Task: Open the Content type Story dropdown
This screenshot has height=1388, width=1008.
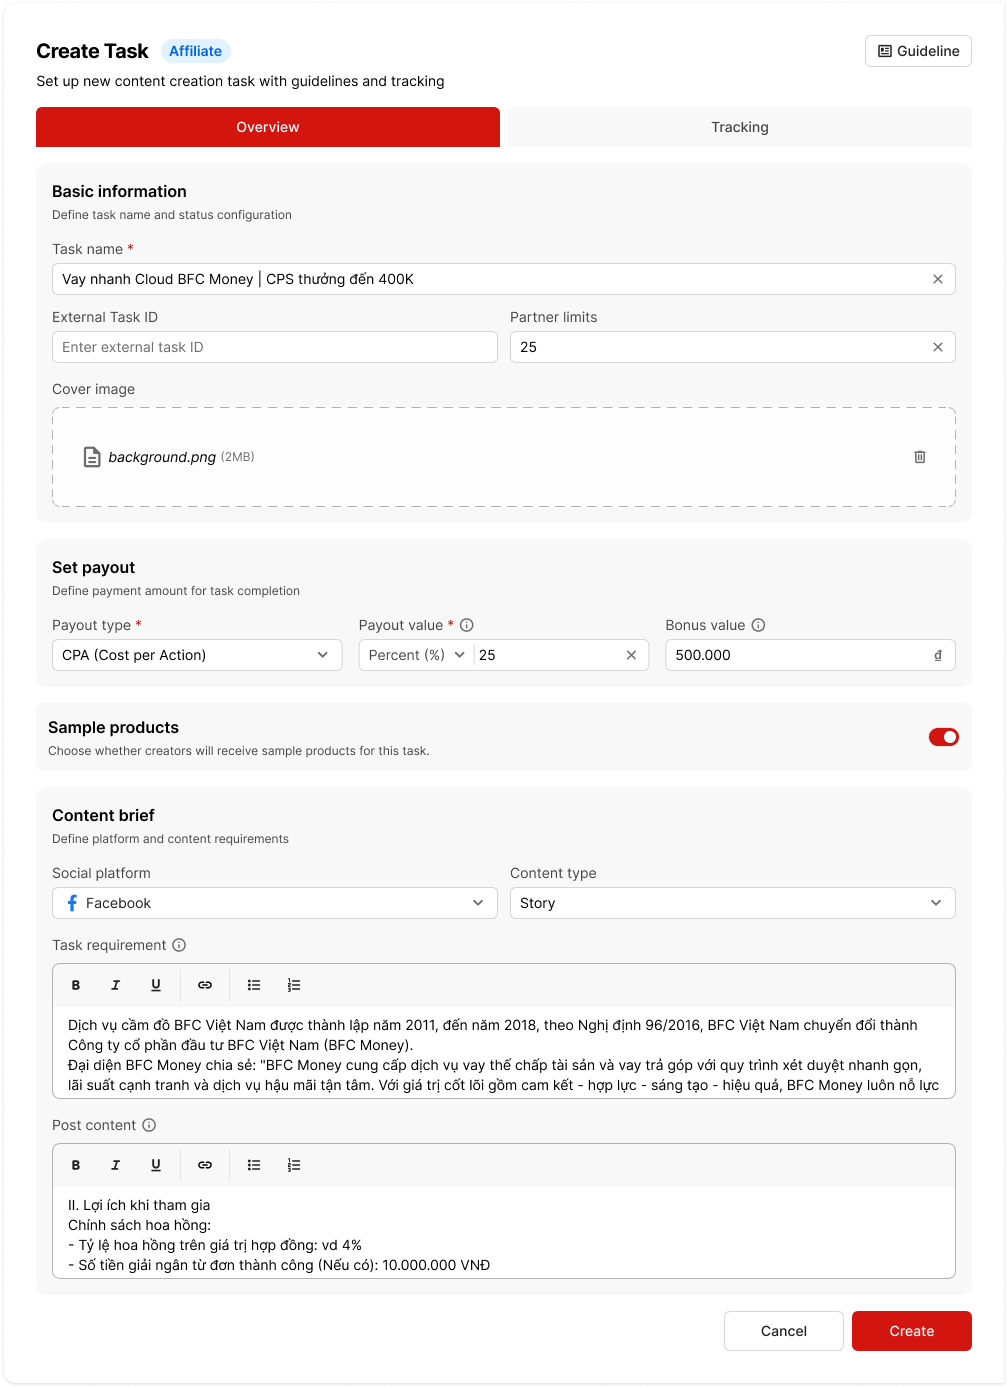Action: [732, 903]
